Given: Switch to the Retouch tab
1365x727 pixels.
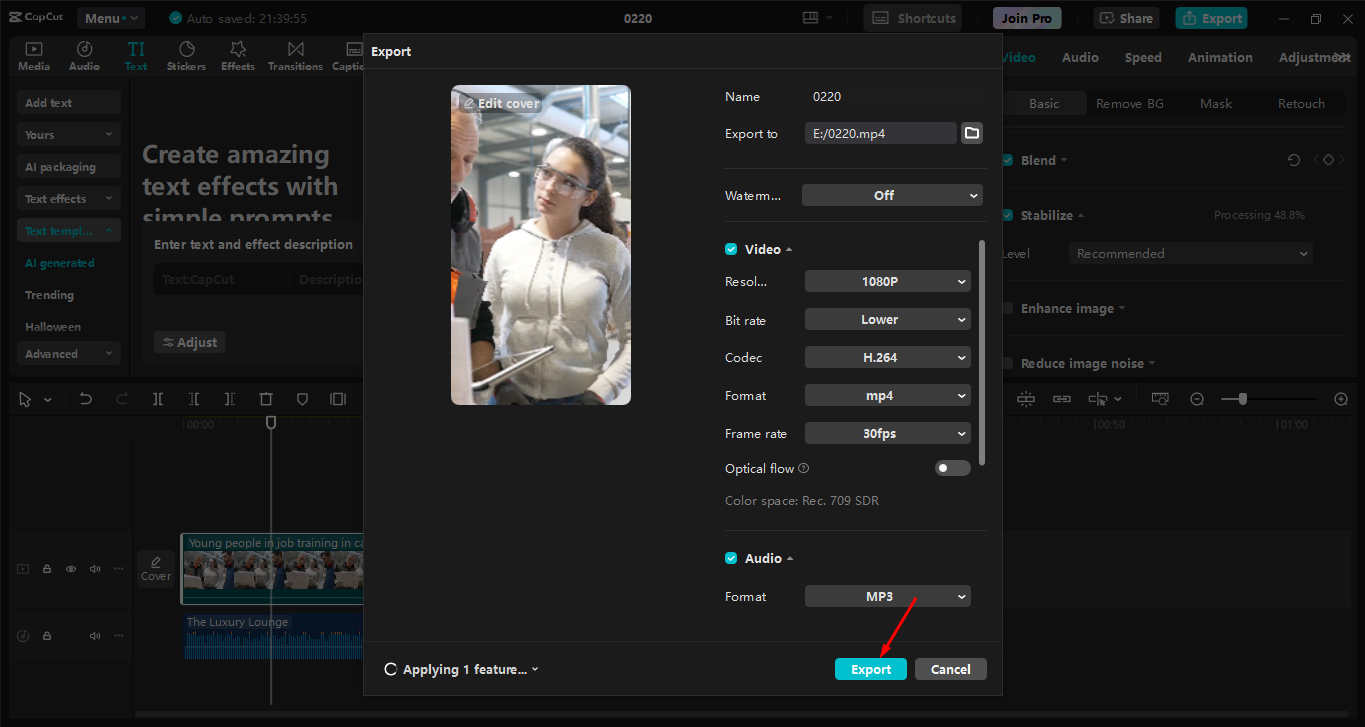Looking at the screenshot, I should (1301, 103).
